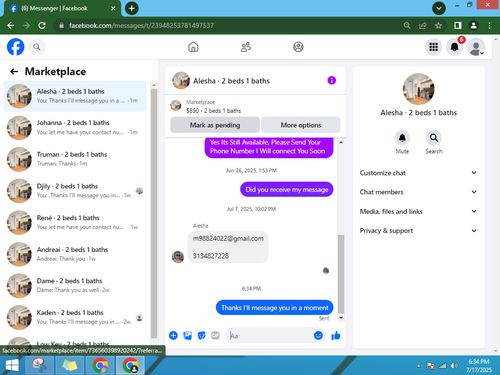Image resolution: width=500 pixels, height=375 pixels.
Task: Open a new browser tab plus
Action: [x=132, y=8]
